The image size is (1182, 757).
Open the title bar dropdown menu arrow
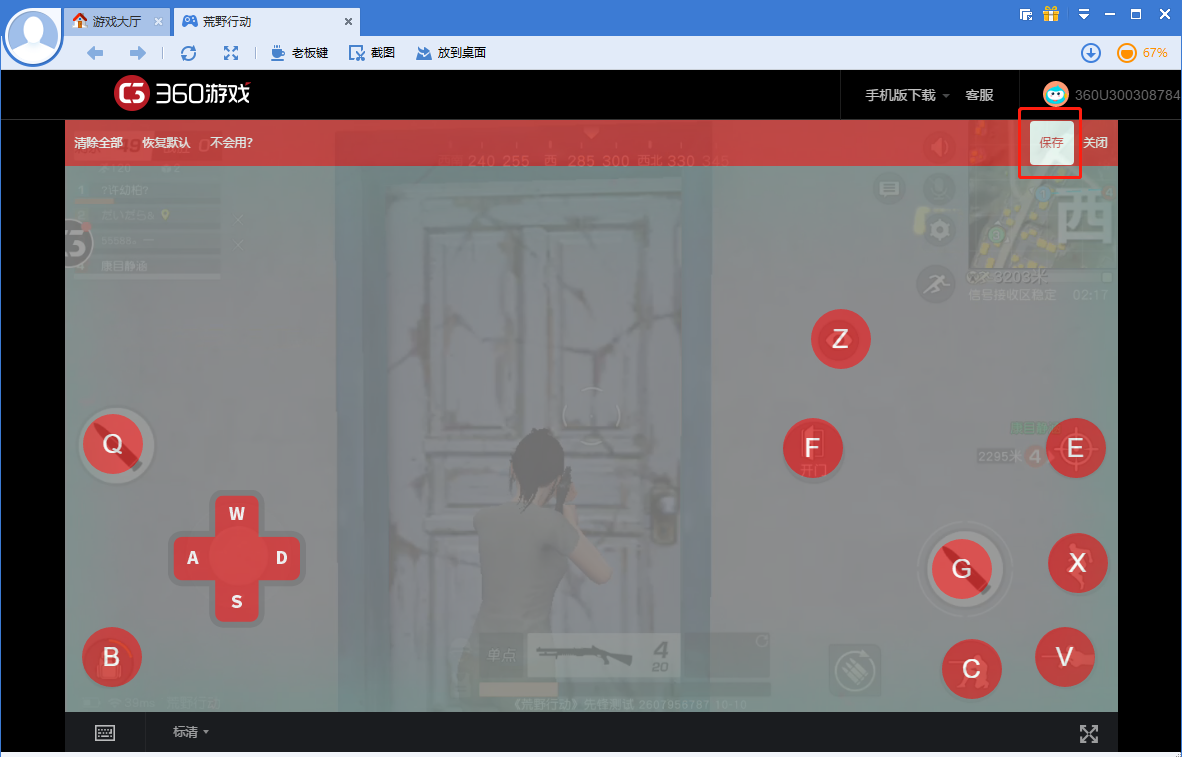point(1083,14)
